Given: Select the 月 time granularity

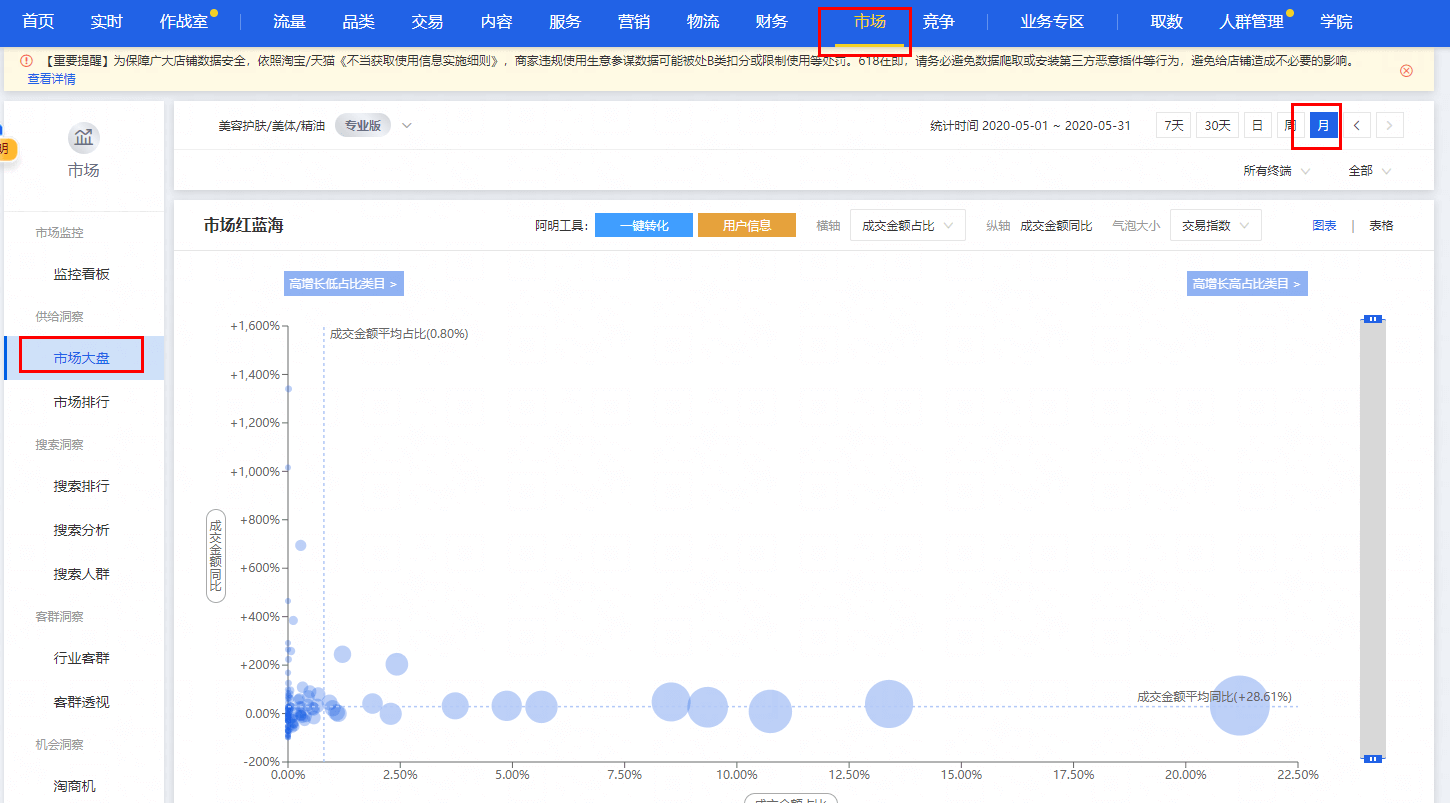Looking at the screenshot, I should pyautogui.click(x=1323, y=125).
